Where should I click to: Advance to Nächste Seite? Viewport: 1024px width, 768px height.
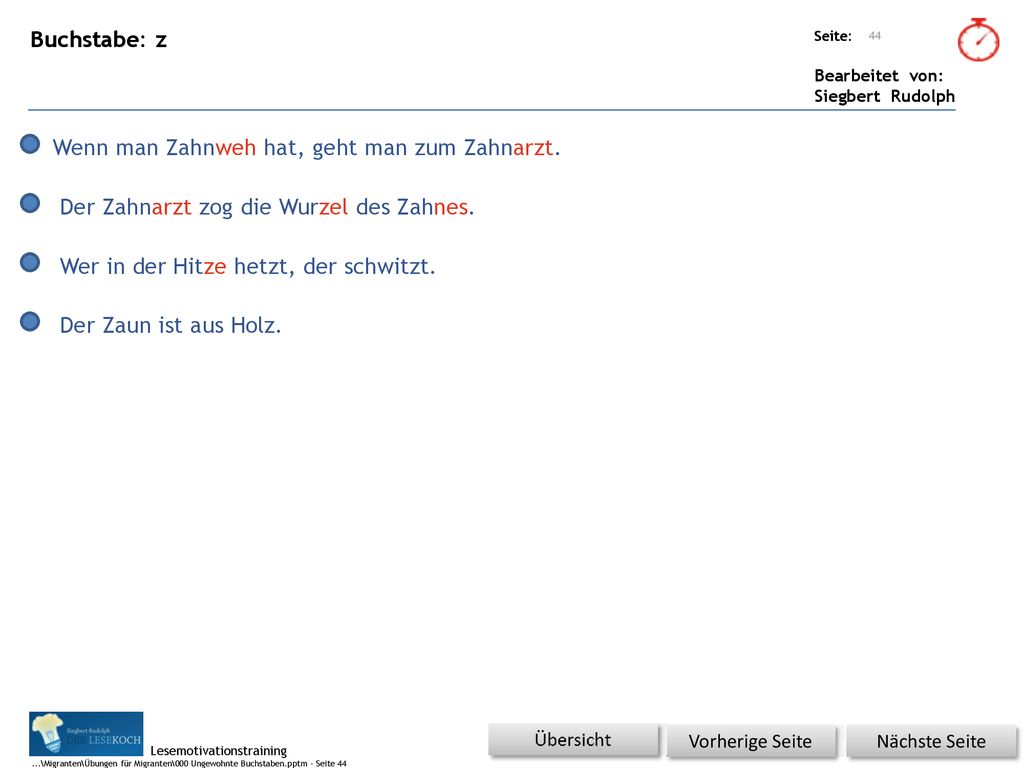click(x=931, y=741)
